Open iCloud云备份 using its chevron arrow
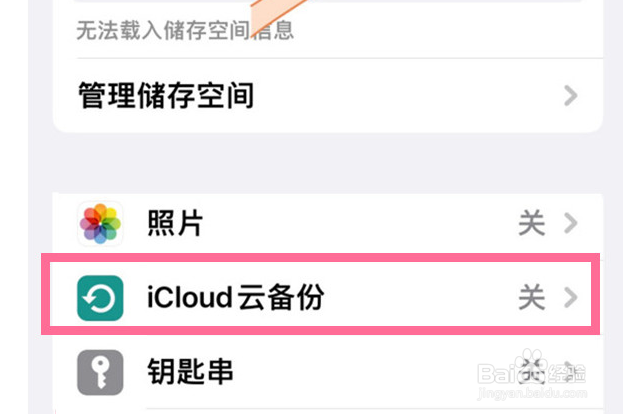 571,297
